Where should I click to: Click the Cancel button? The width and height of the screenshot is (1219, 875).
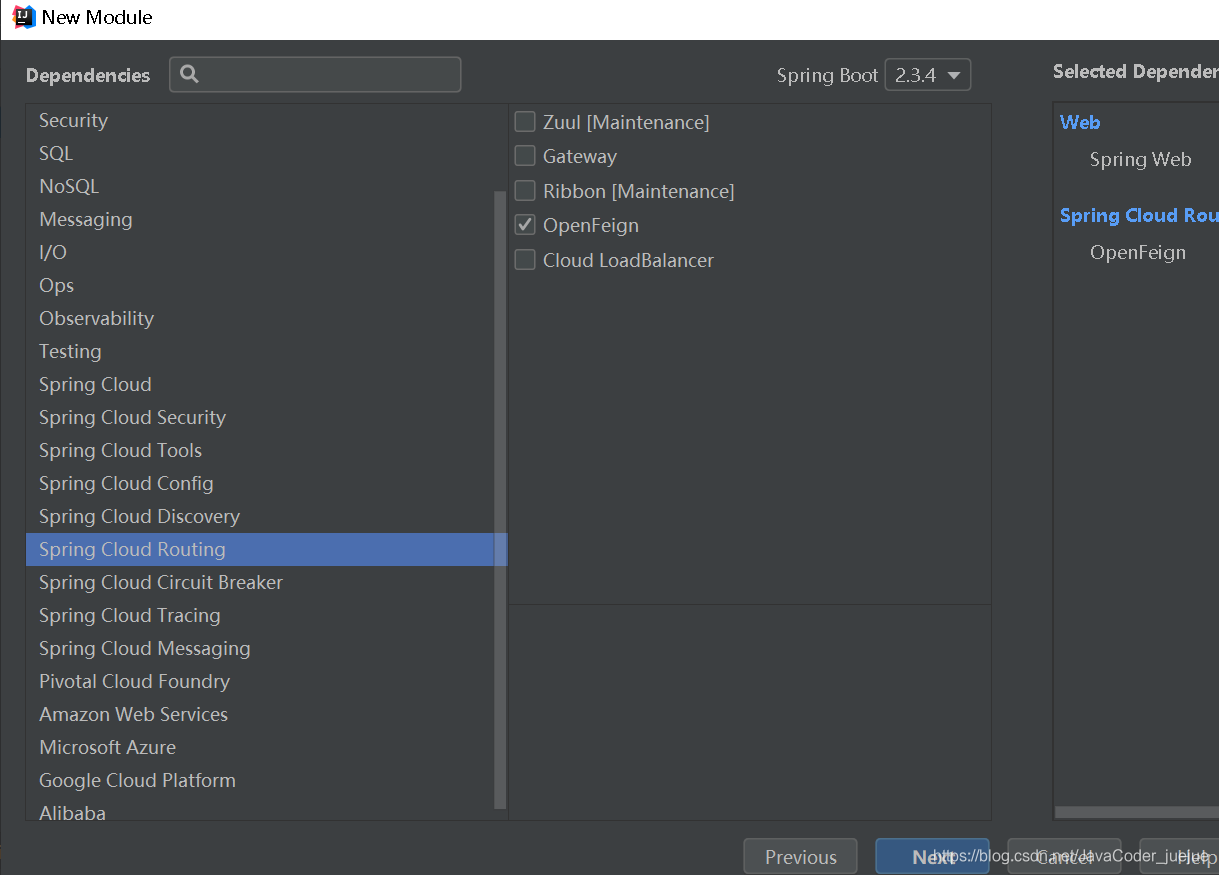coord(1064,856)
